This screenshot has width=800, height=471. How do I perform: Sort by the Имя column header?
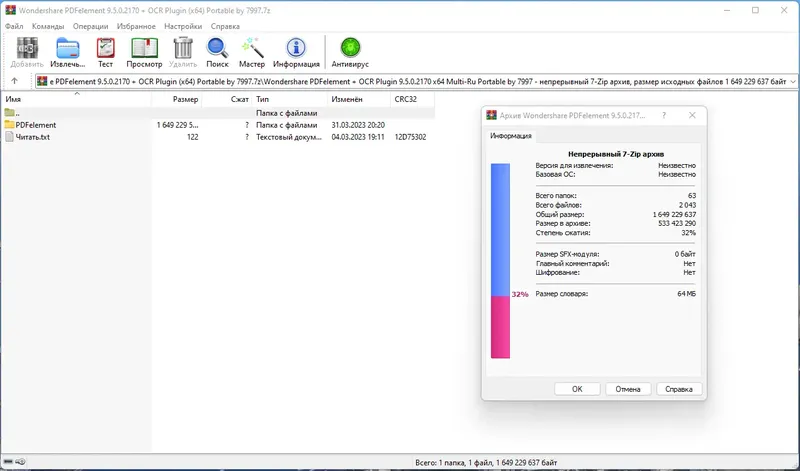click(x=77, y=99)
